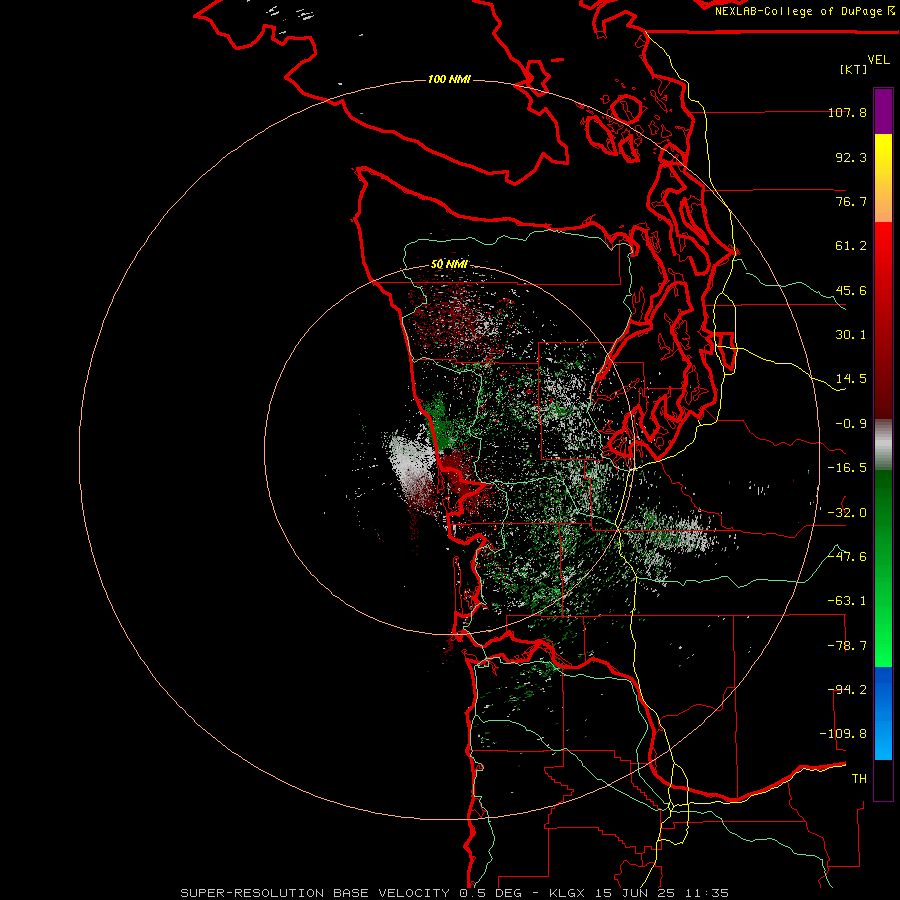Screen dimensions: 900x900
Task: Select the yellow segment of velocity color bar
Action: [x=883, y=155]
